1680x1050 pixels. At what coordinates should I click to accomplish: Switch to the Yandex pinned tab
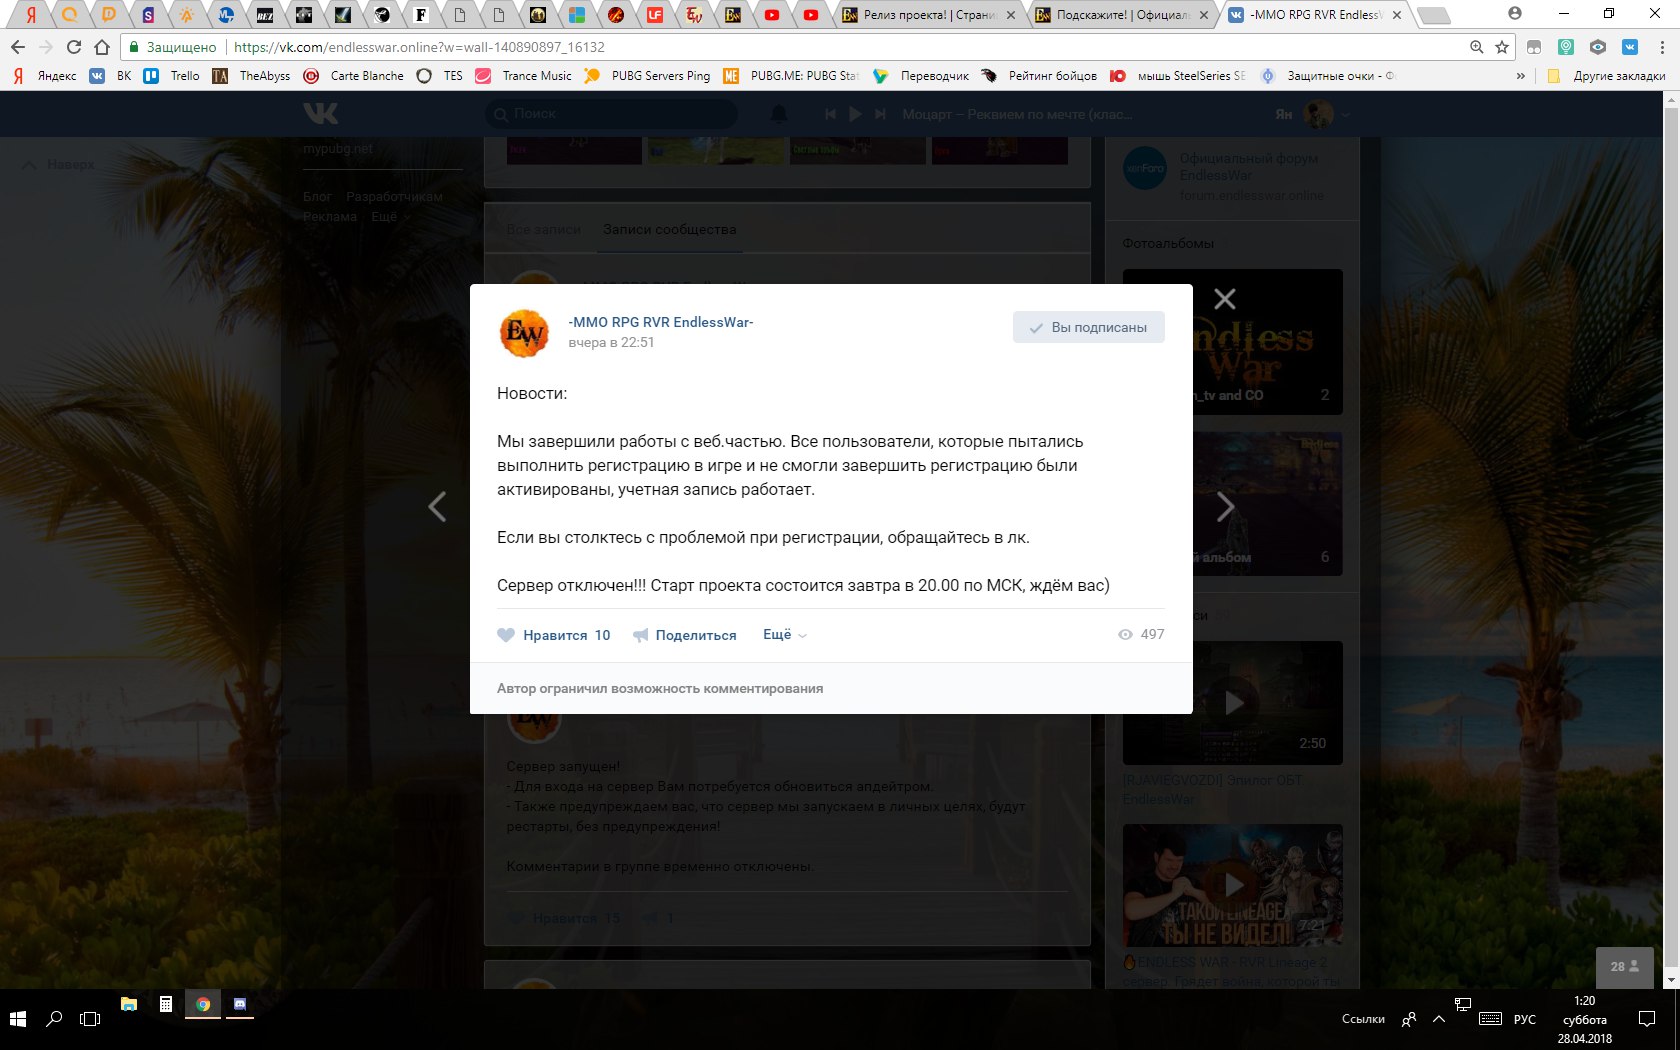pos(31,15)
